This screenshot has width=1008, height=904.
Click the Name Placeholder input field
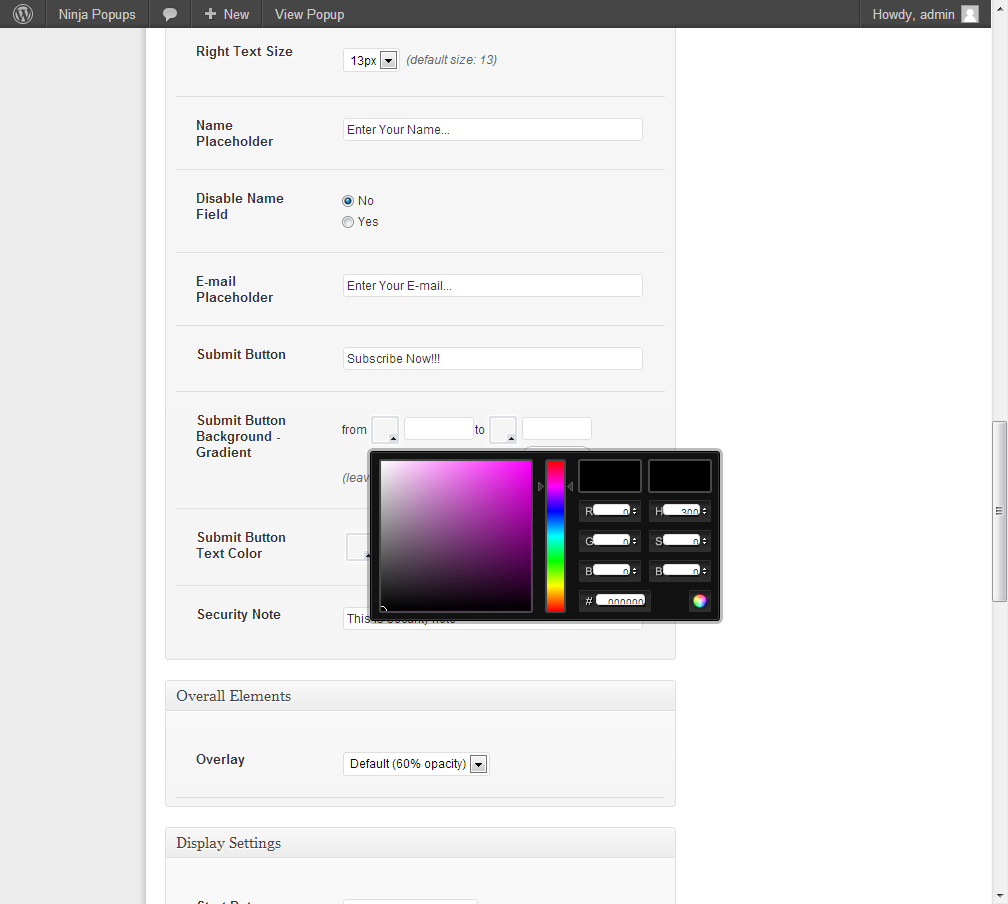pos(492,129)
